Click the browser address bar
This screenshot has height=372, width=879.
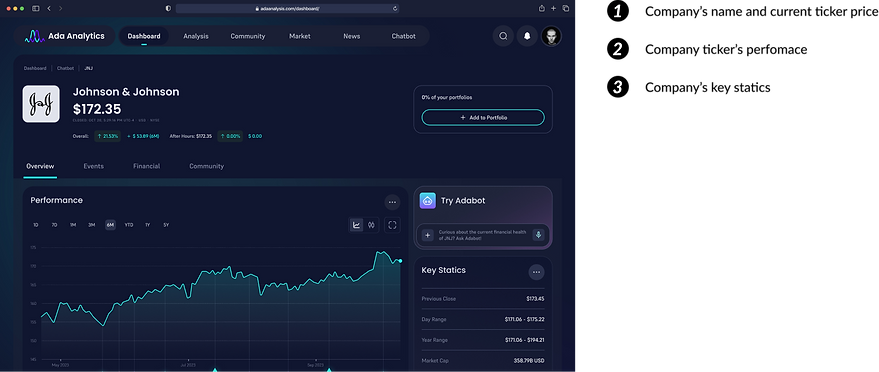(x=288, y=8)
